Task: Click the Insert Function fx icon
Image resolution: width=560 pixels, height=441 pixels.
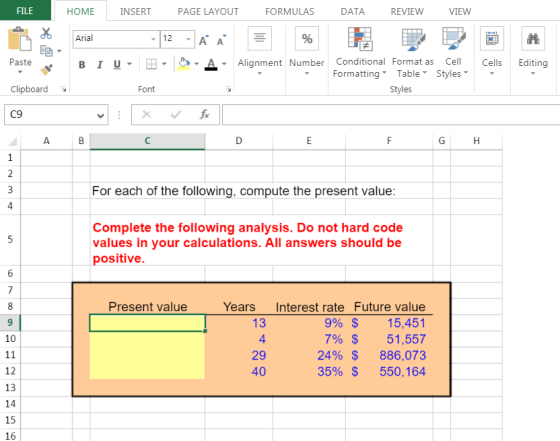Action: pos(205,115)
